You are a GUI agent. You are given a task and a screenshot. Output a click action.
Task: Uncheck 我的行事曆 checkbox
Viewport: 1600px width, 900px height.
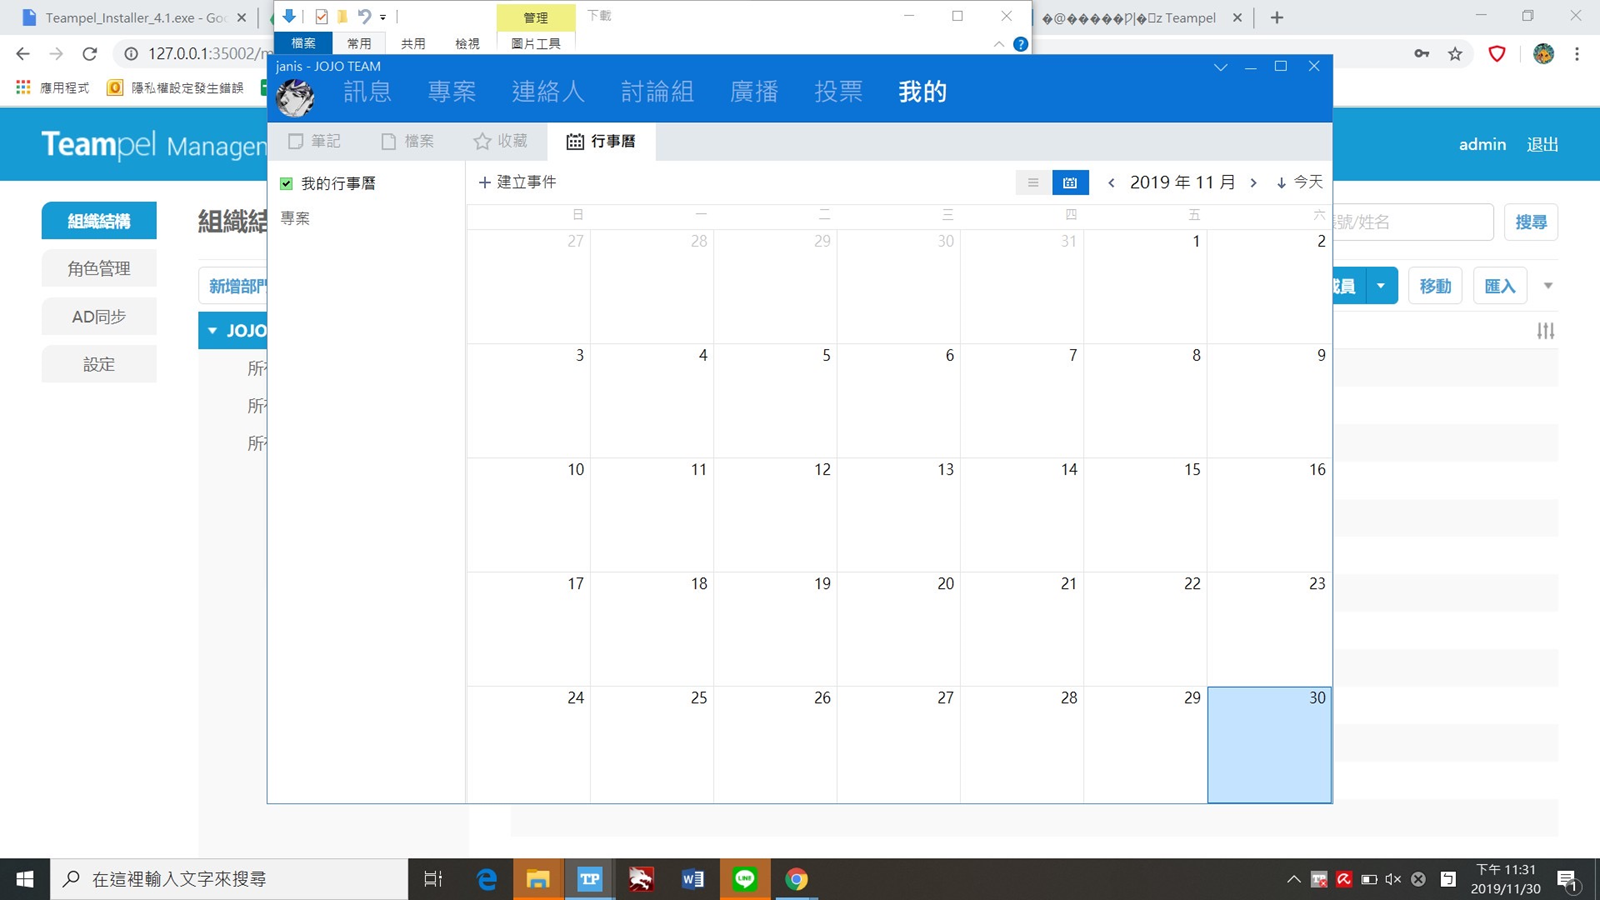pyautogui.click(x=287, y=184)
